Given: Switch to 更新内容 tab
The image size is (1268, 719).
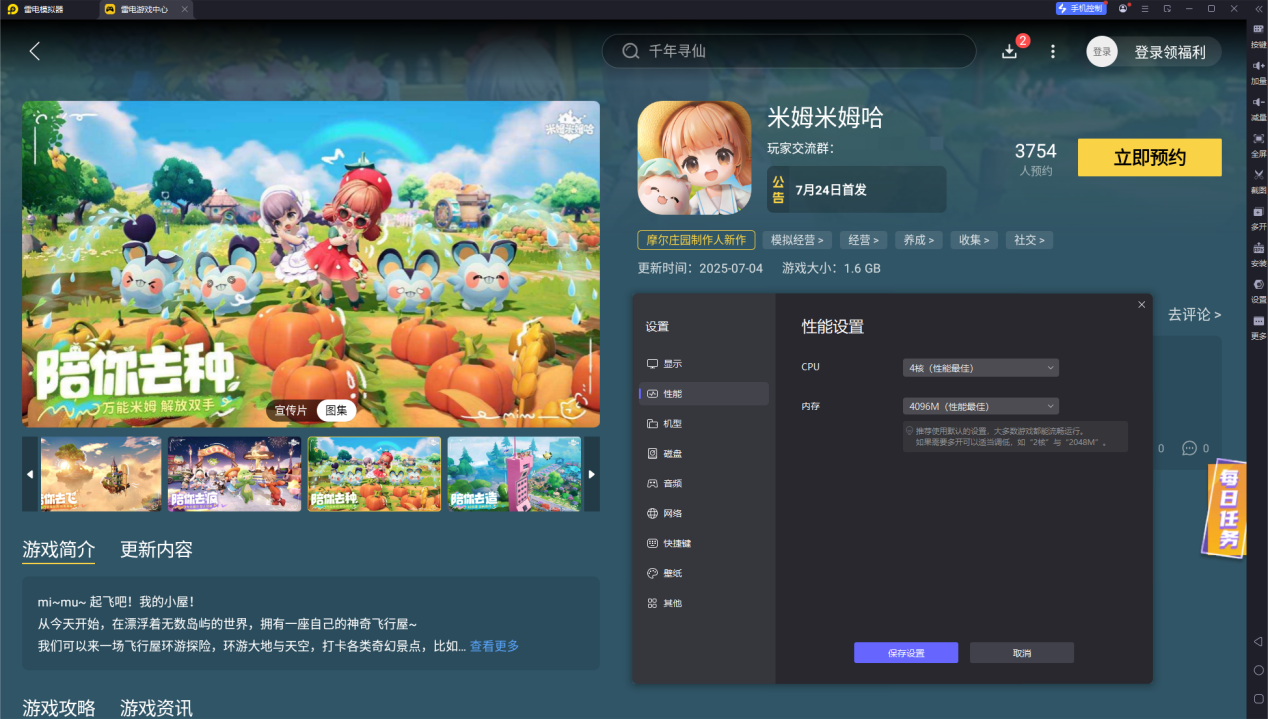Looking at the screenshot, I should [x=156, y=549].
